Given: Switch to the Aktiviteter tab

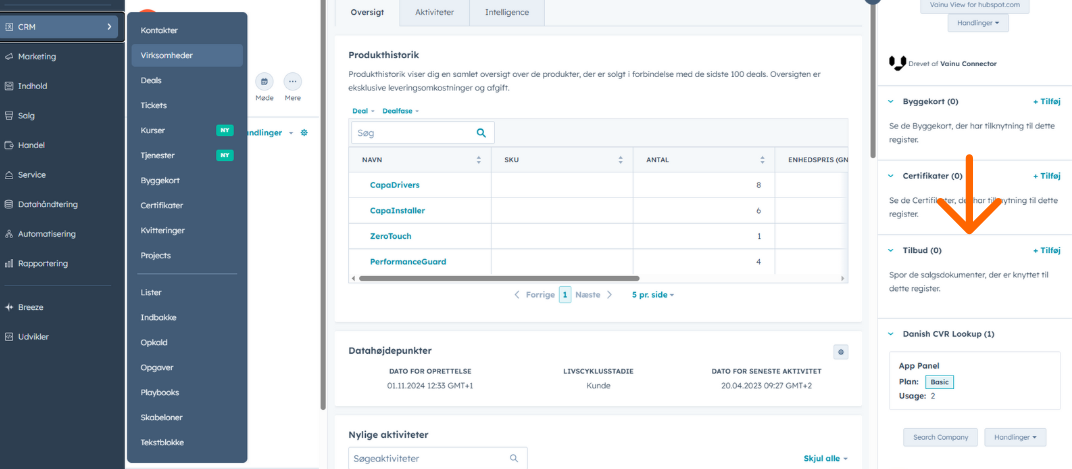Looking at the screenshot, I should [434, 12].
